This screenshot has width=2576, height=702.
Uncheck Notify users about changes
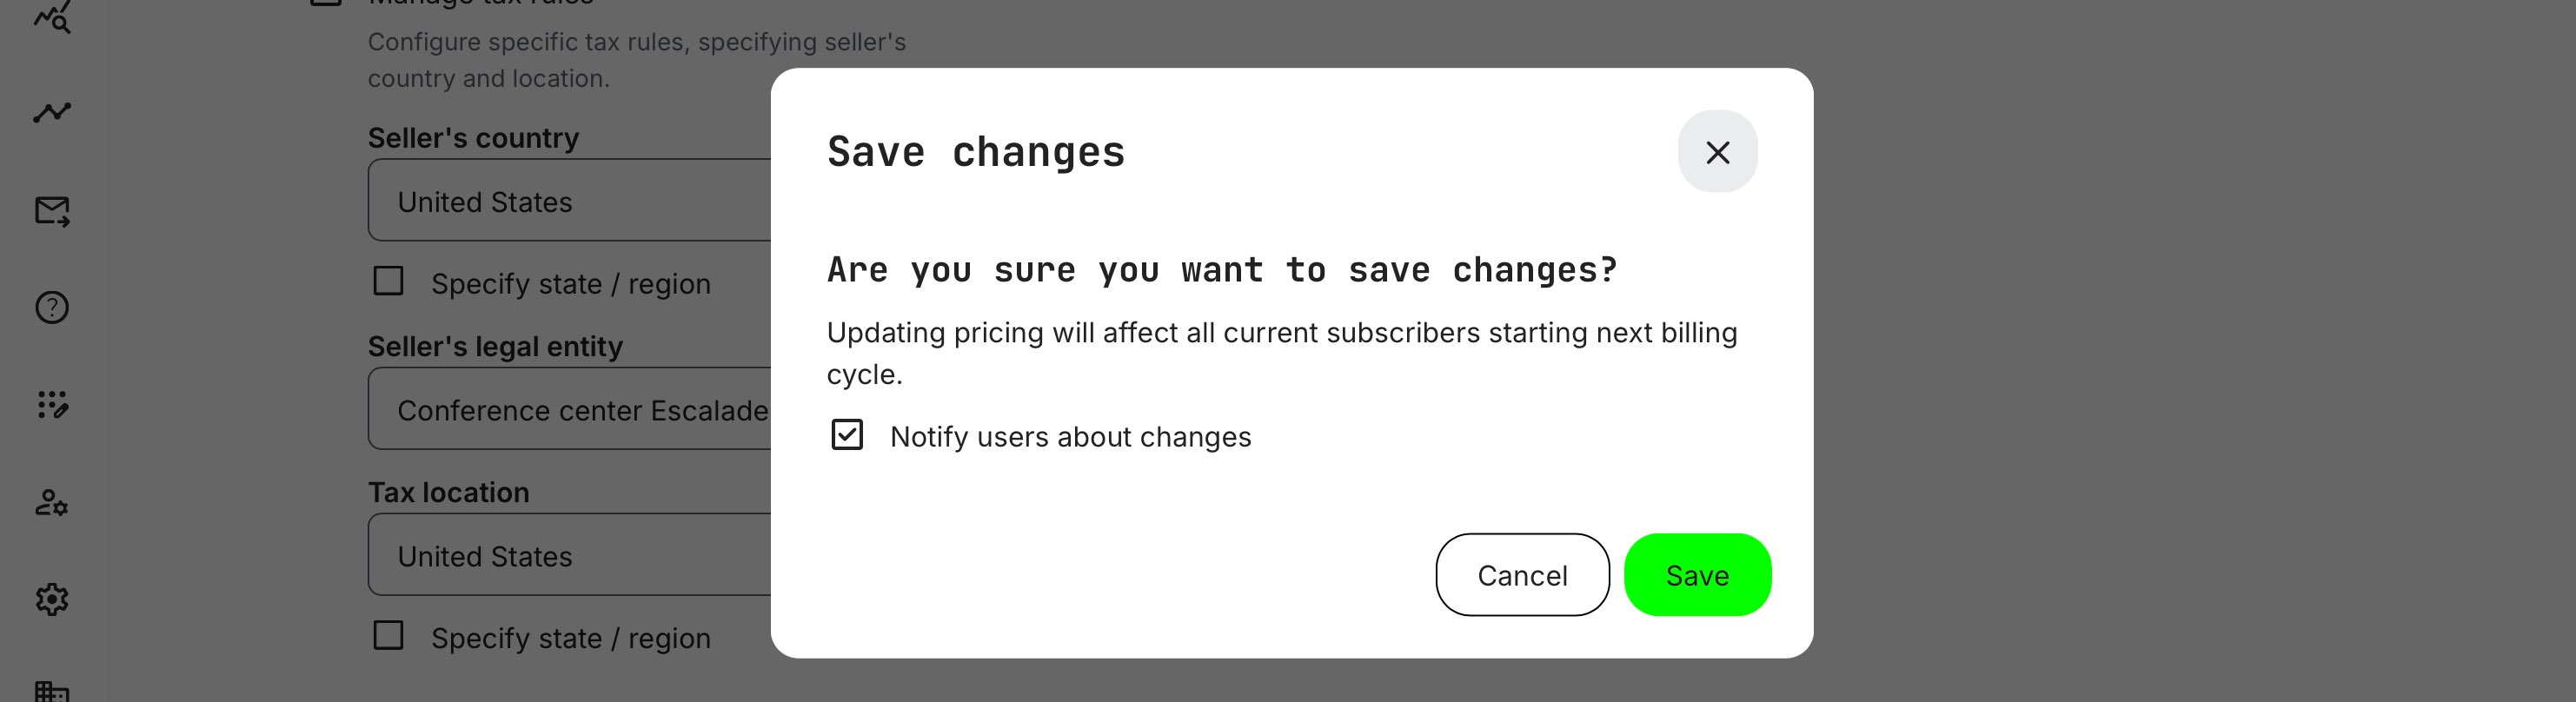pyautogui.click(x=847, y=435)
